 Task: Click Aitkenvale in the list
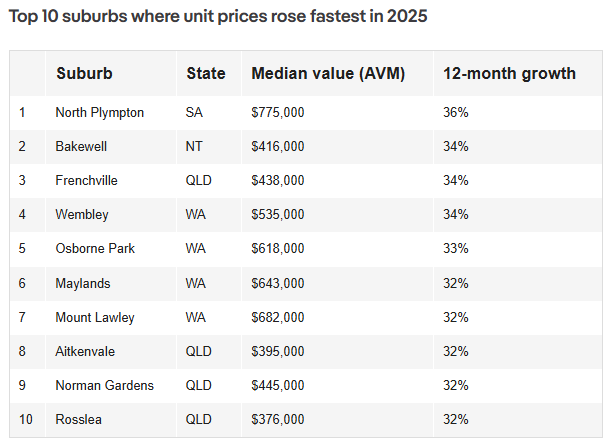point(85,351)
